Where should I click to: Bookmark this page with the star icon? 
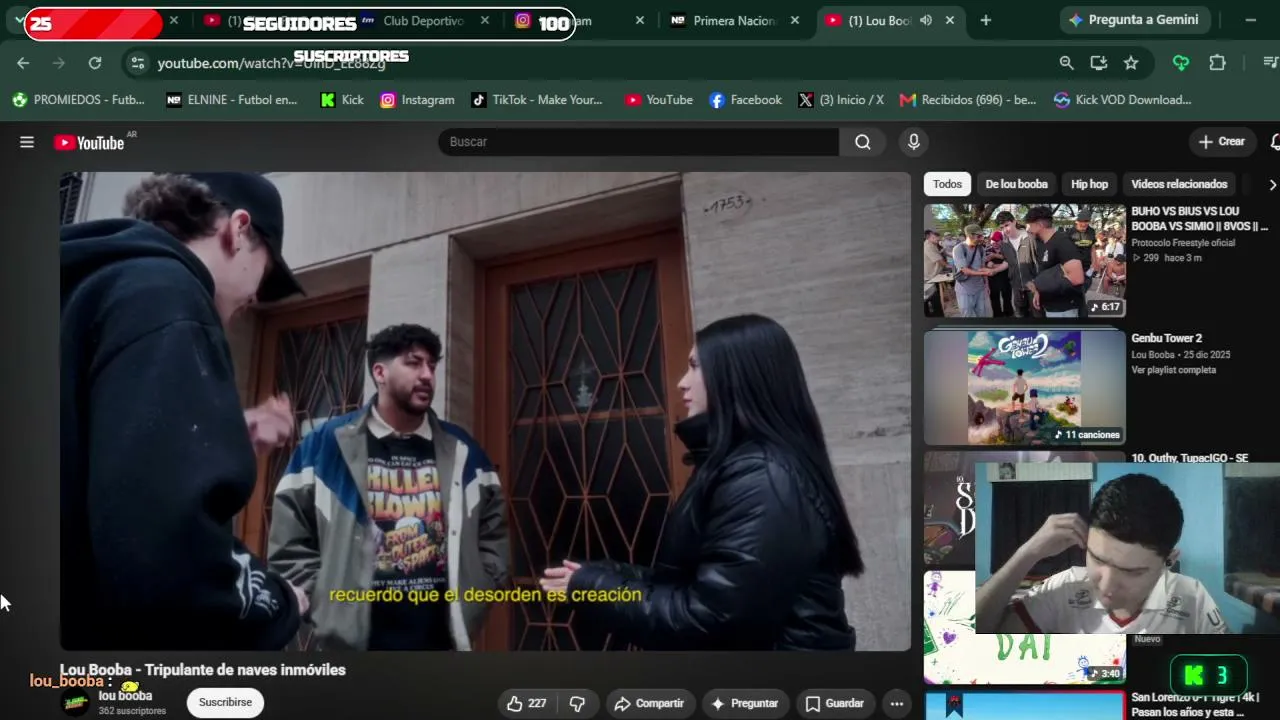tap(1131, 63)
